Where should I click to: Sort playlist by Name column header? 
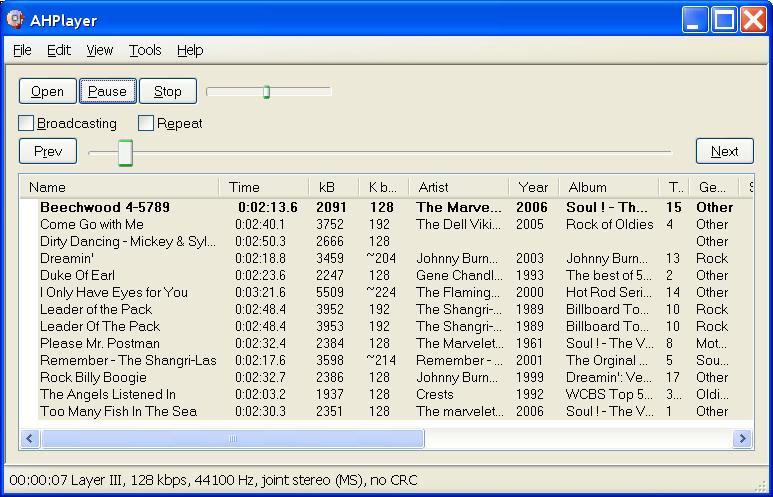[119, 187]
